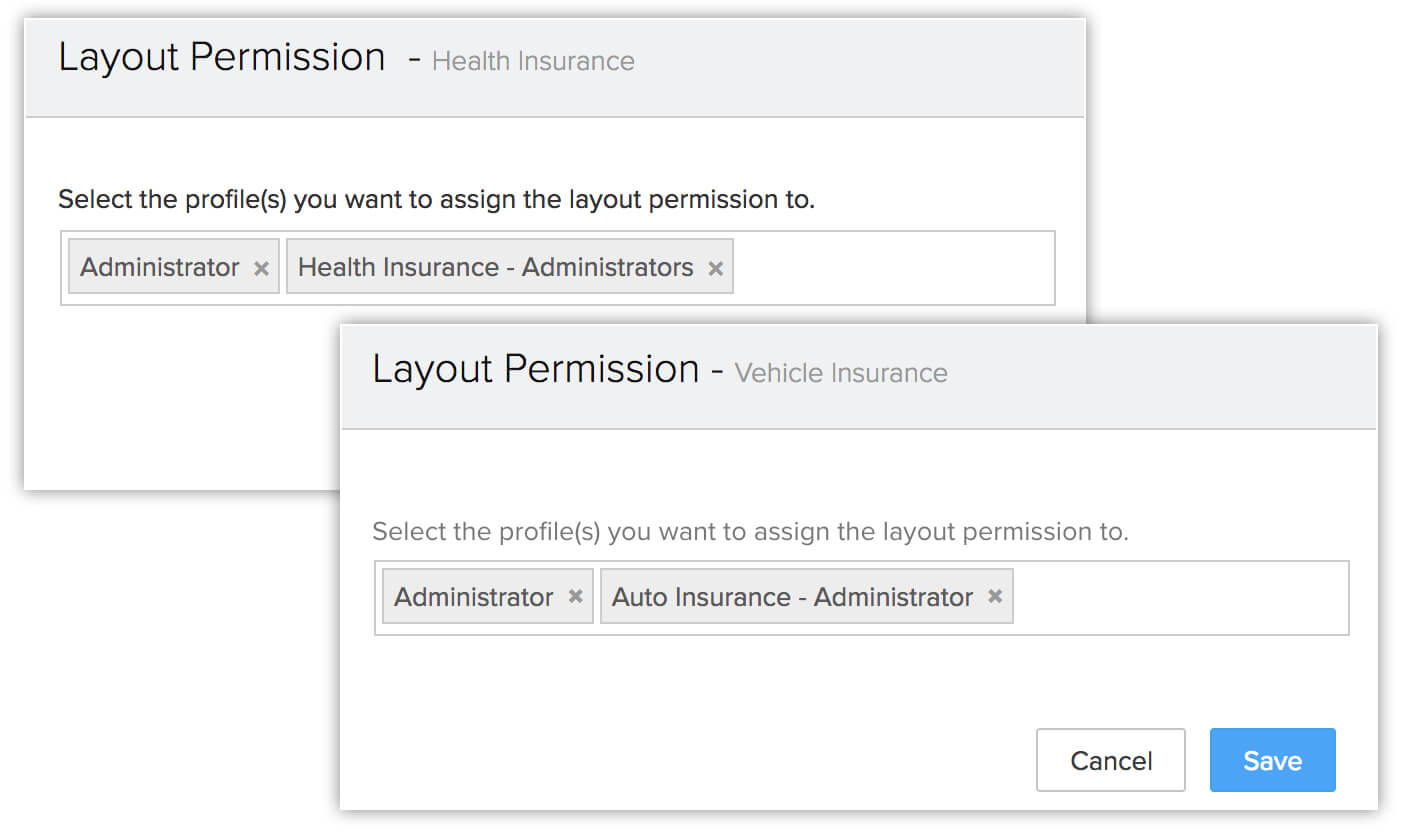Select the Auto Insurance - Administrator tag label
Screen dimensions: 1416x838
792,597
